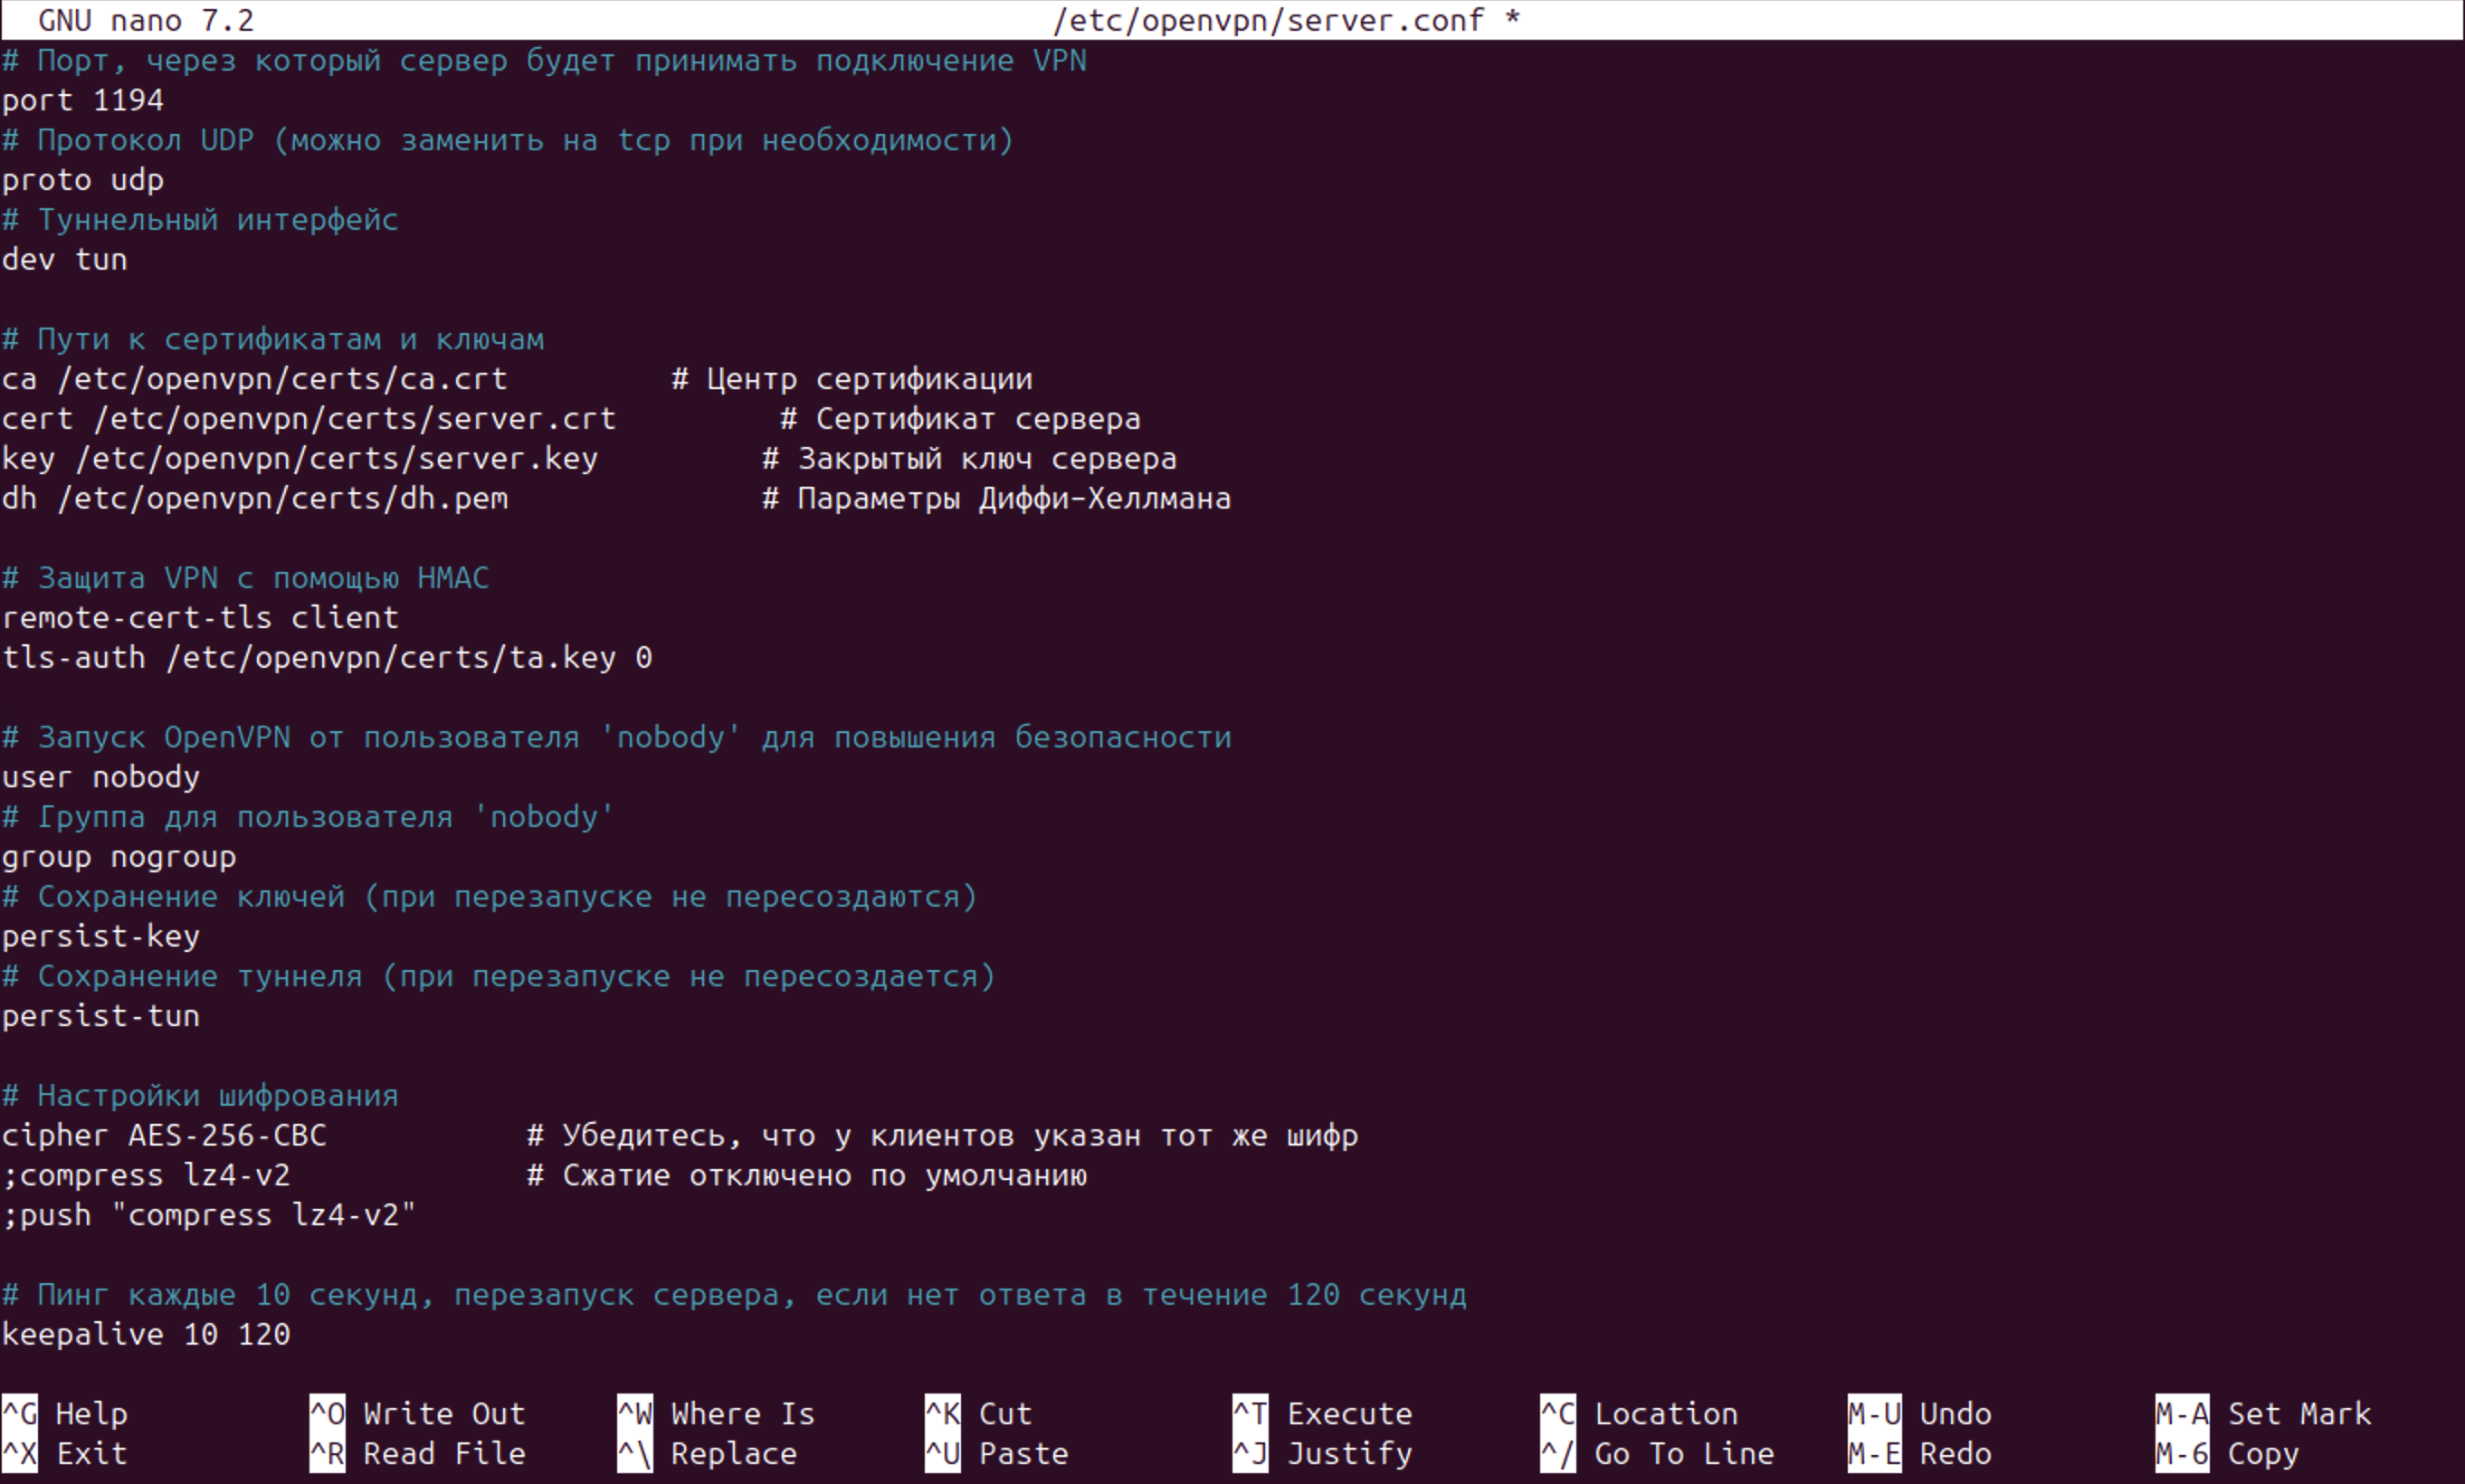Click the '# Протокол UDP' comment line

tap(508, 140)
